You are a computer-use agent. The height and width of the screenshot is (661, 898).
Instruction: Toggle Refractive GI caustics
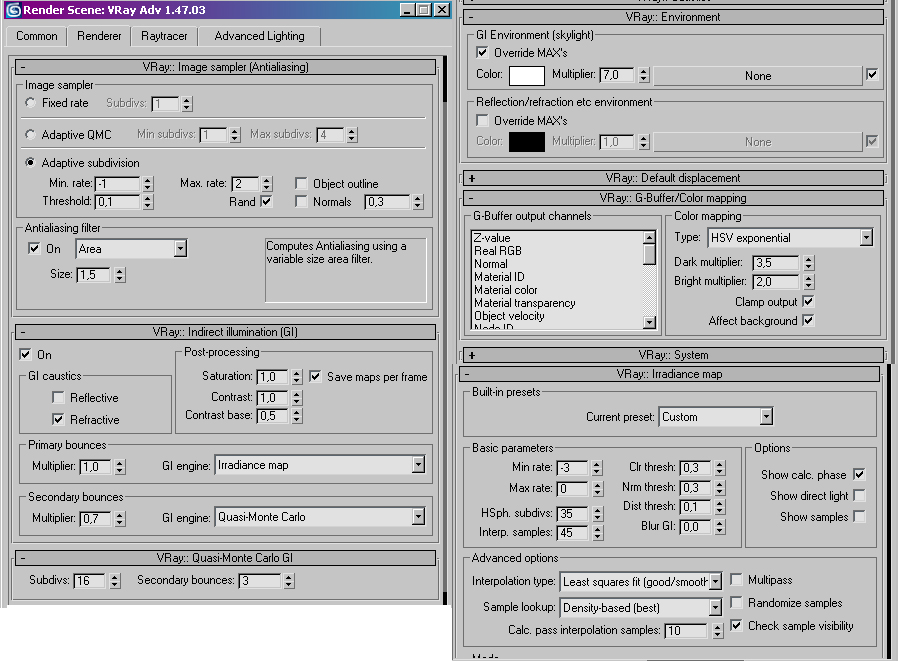click(58, 419)
